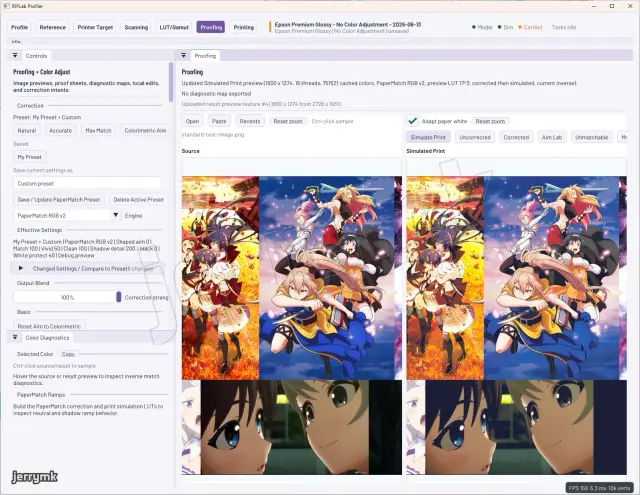
Task: Click Save / Update PaperMatch Preset
Action: (59, 200)
